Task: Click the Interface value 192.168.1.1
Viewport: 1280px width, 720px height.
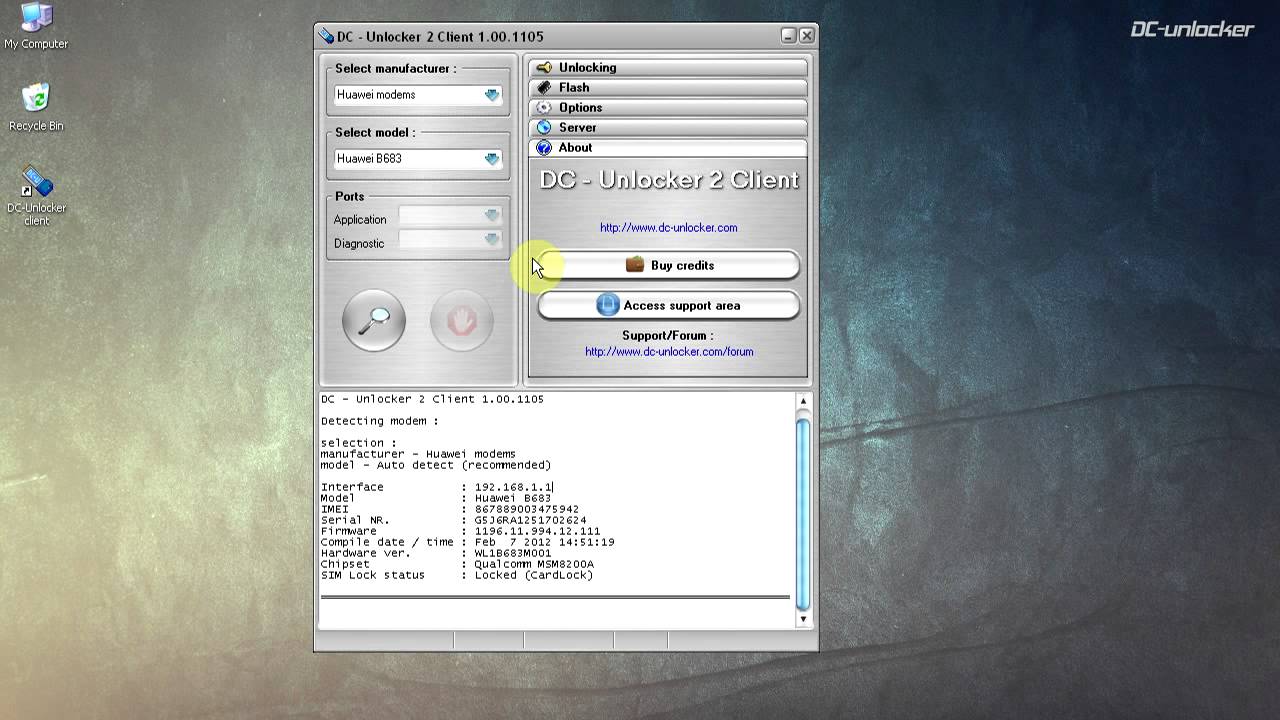Action: pyautogui.click(x=513, y=488)
